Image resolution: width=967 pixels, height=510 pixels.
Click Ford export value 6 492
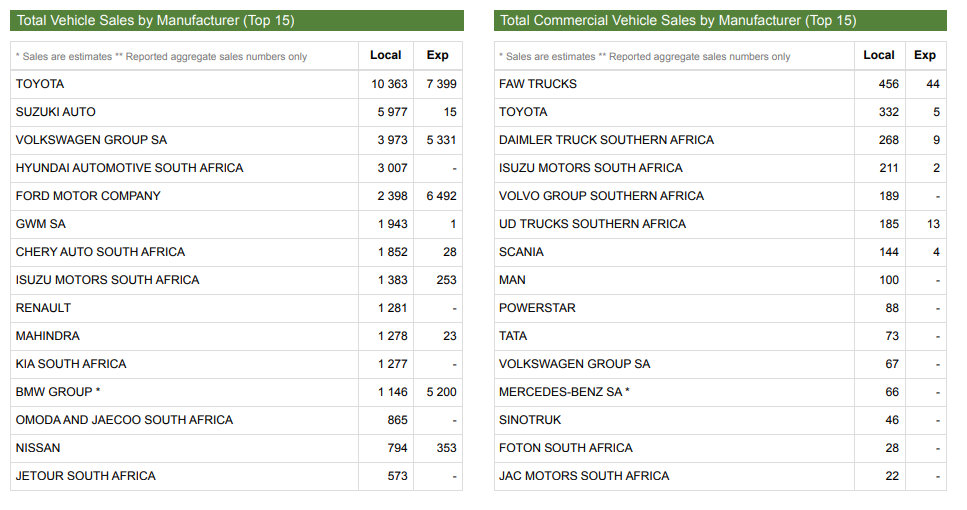pyautogui.click(x=442, y=196)
